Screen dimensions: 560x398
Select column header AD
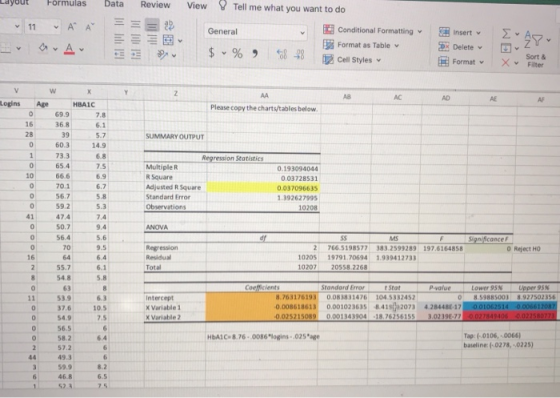[x=446, y=98]
